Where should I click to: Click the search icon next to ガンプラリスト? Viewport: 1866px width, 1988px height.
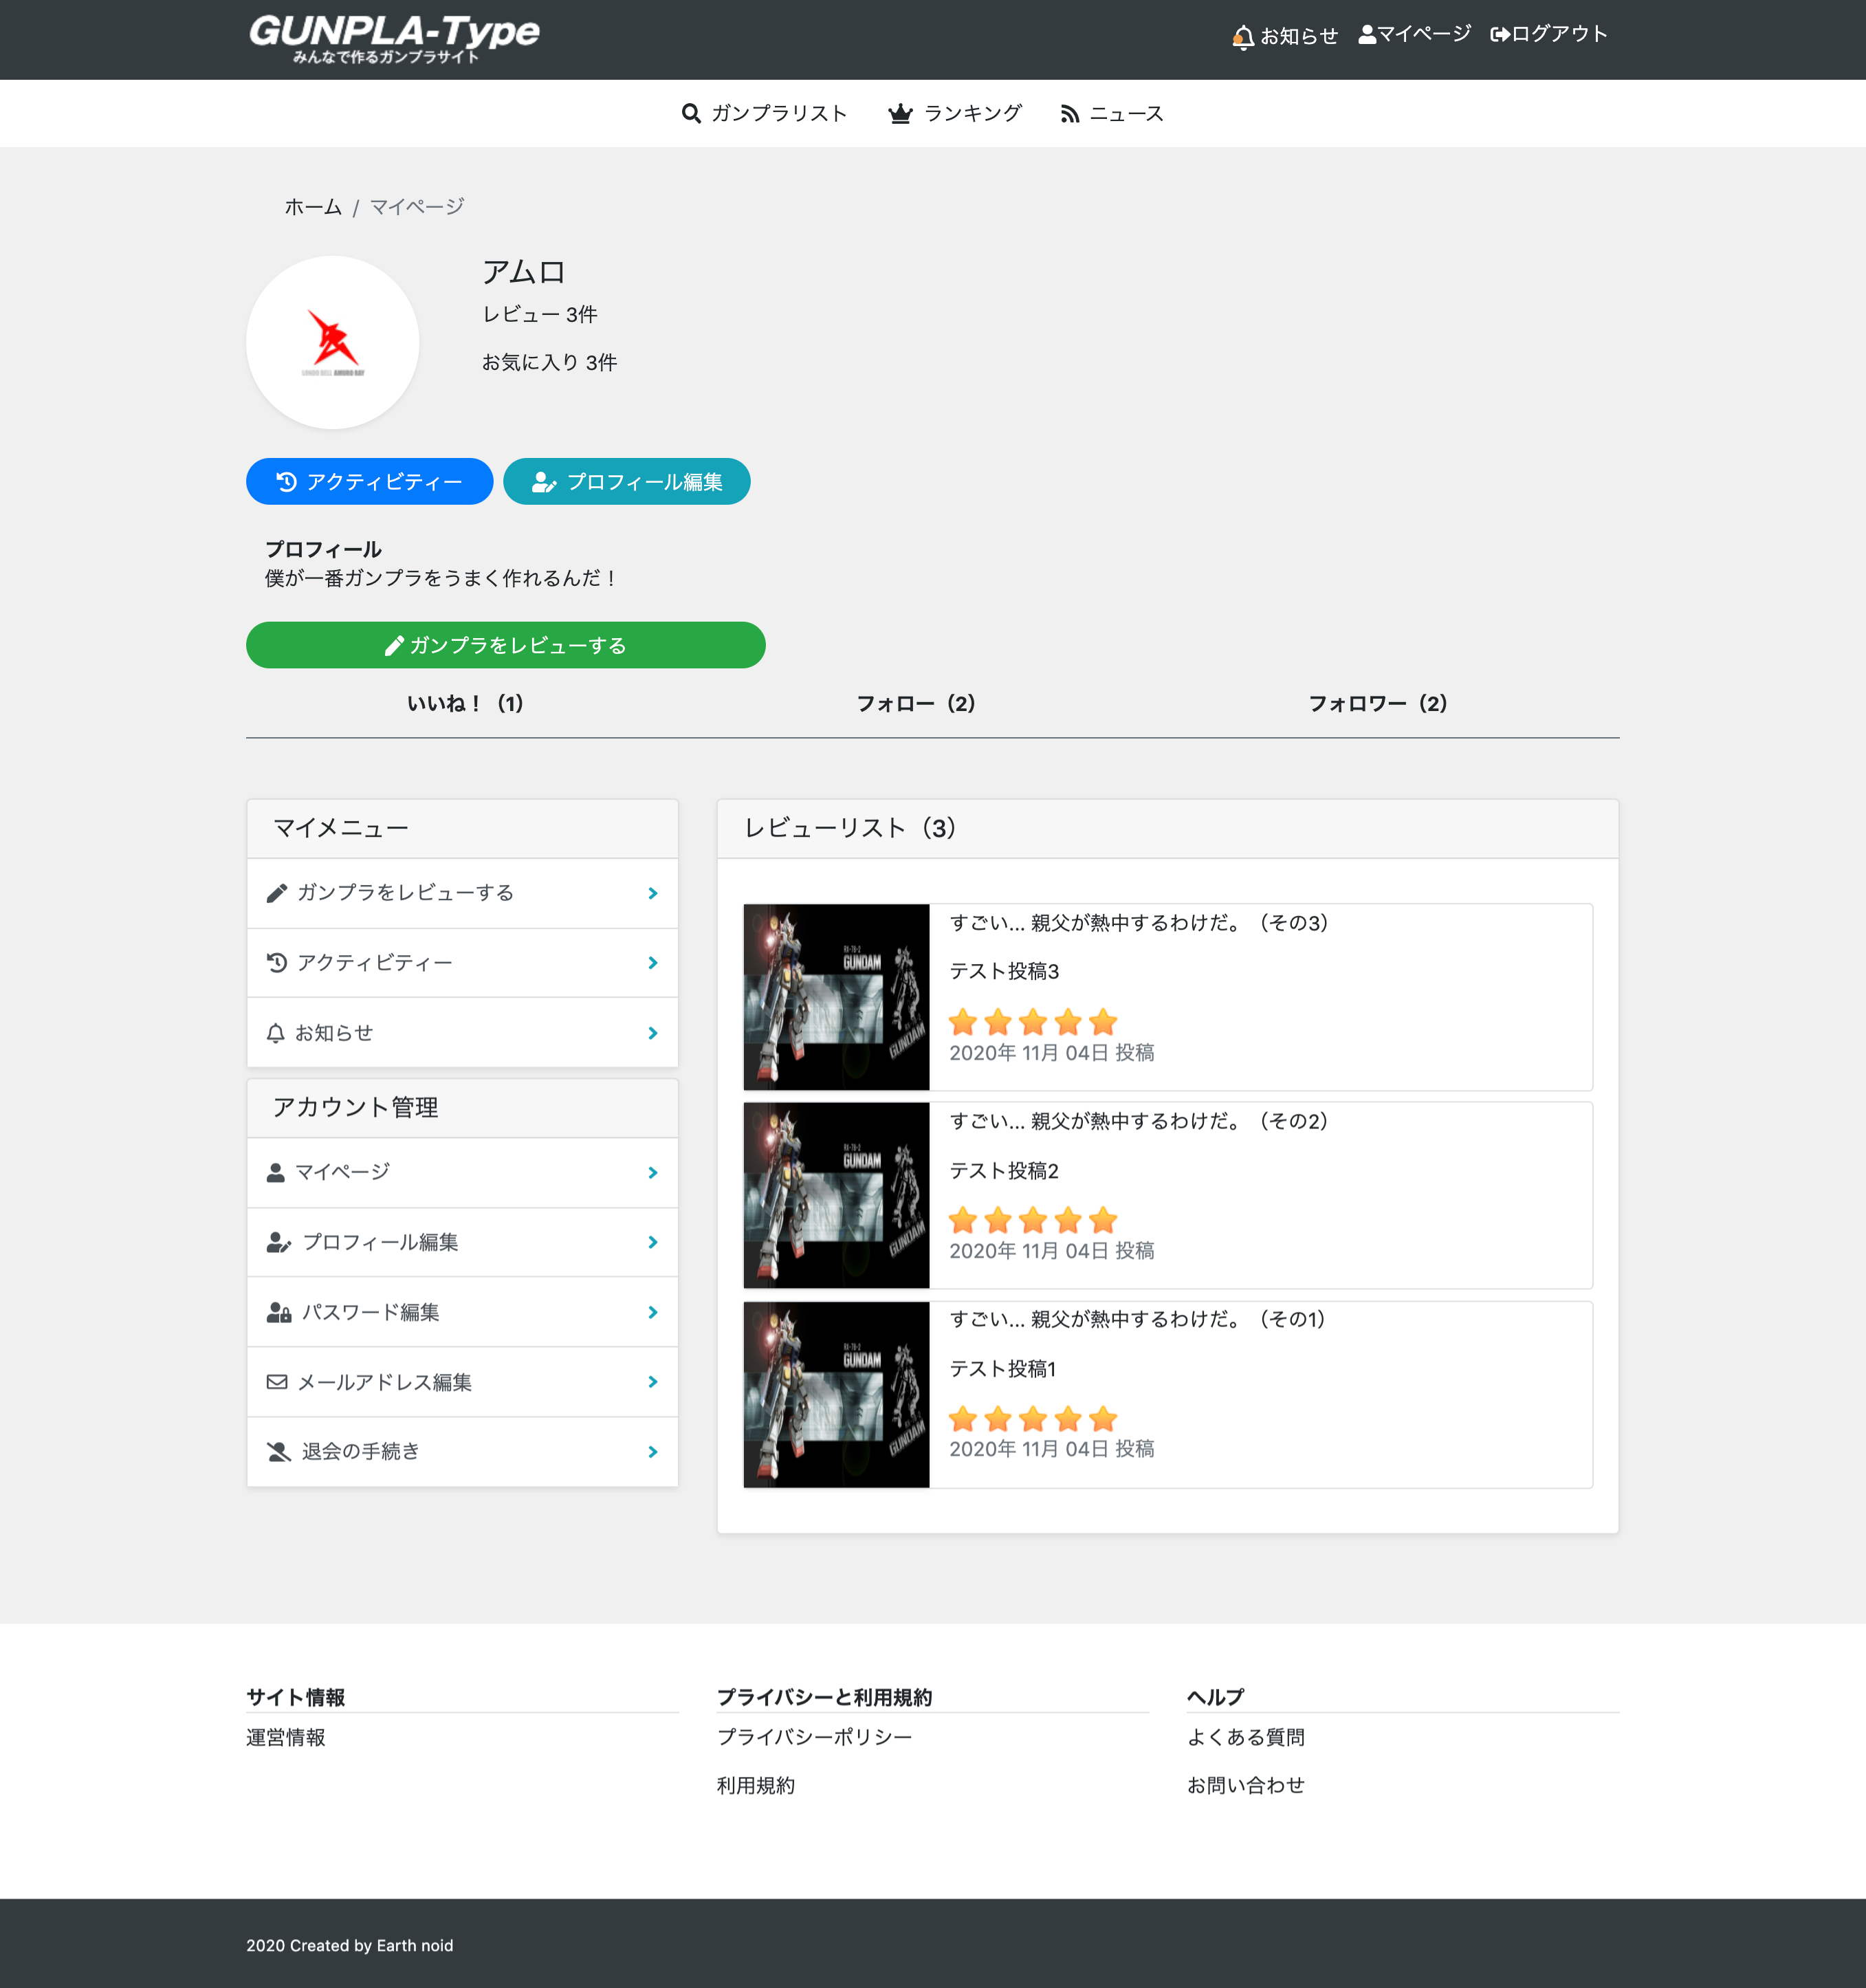pyautogui.click(x=690, y=113)
